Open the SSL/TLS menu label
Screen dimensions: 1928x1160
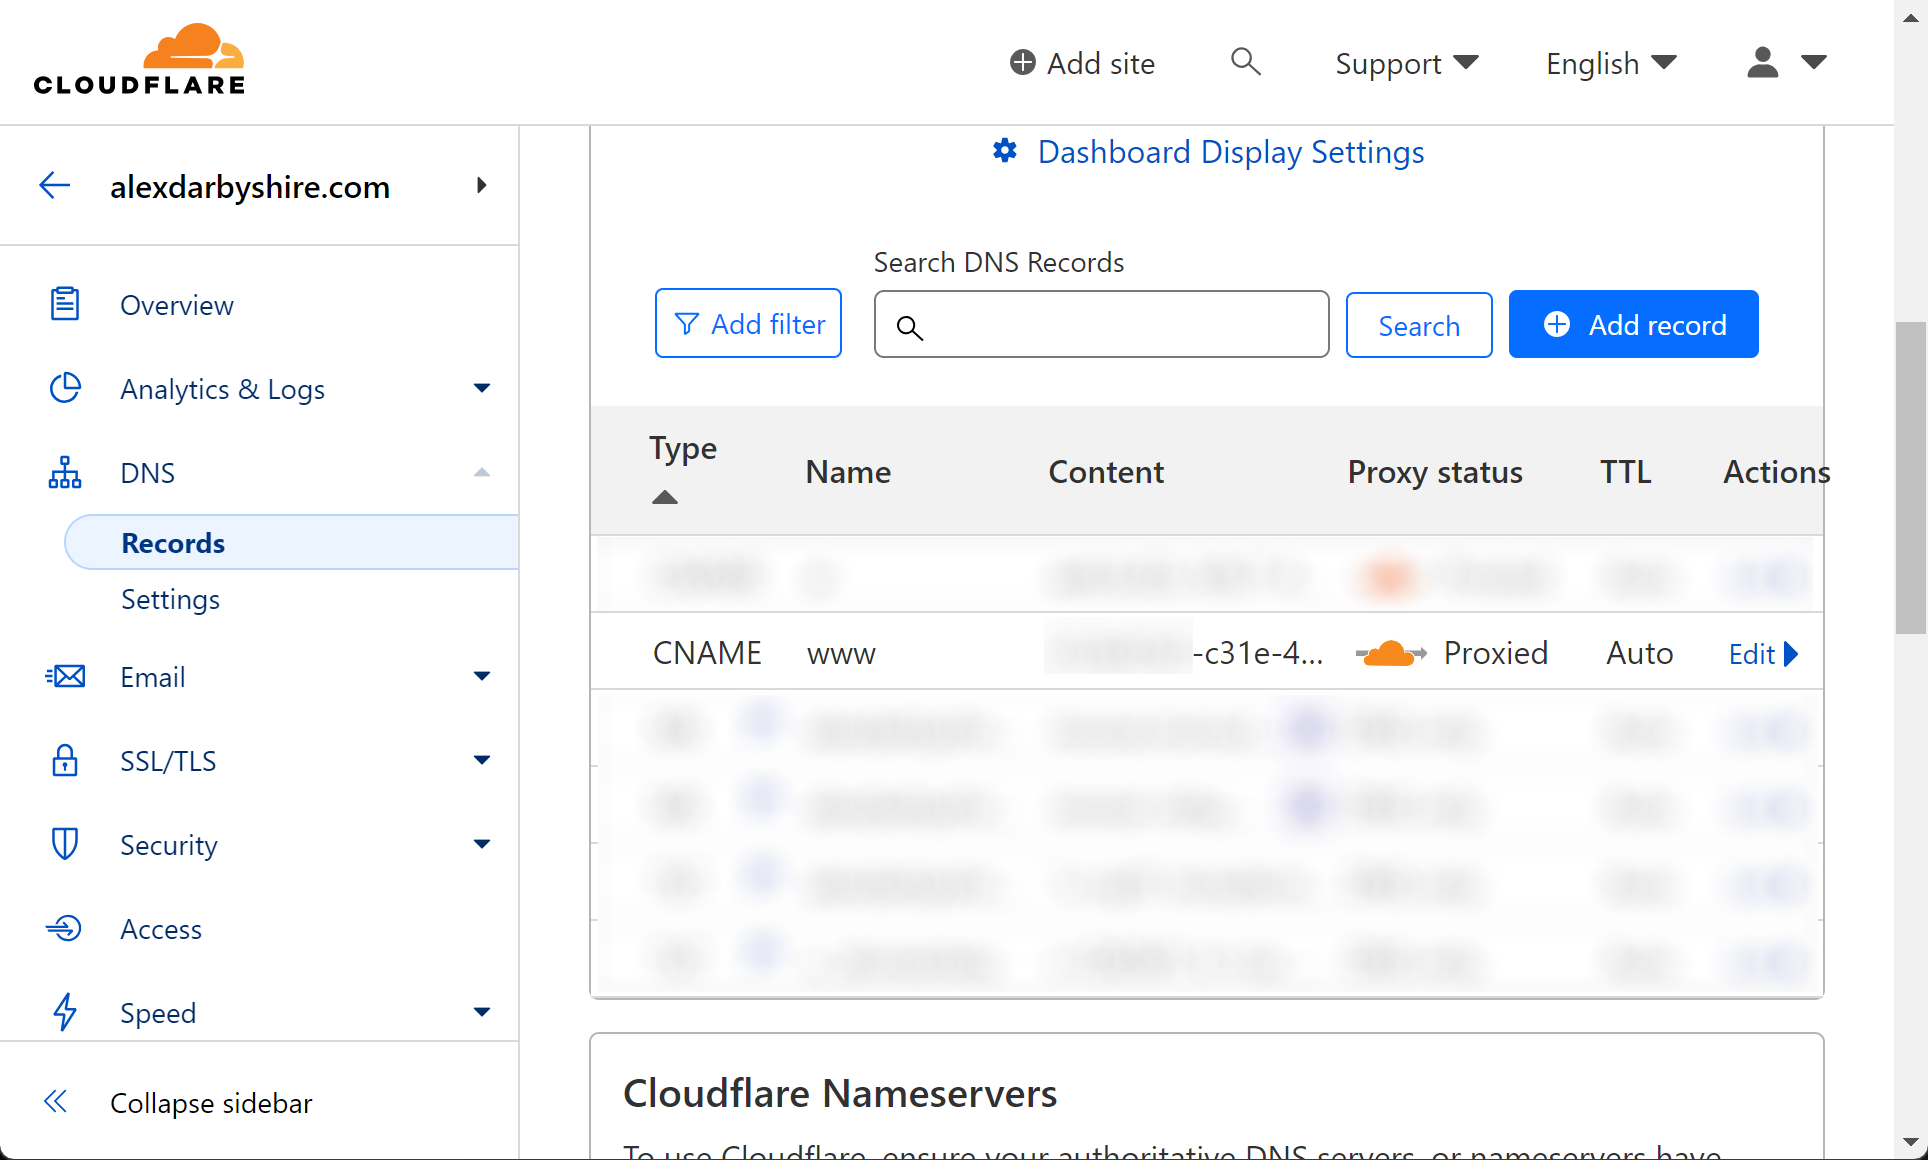168,761
